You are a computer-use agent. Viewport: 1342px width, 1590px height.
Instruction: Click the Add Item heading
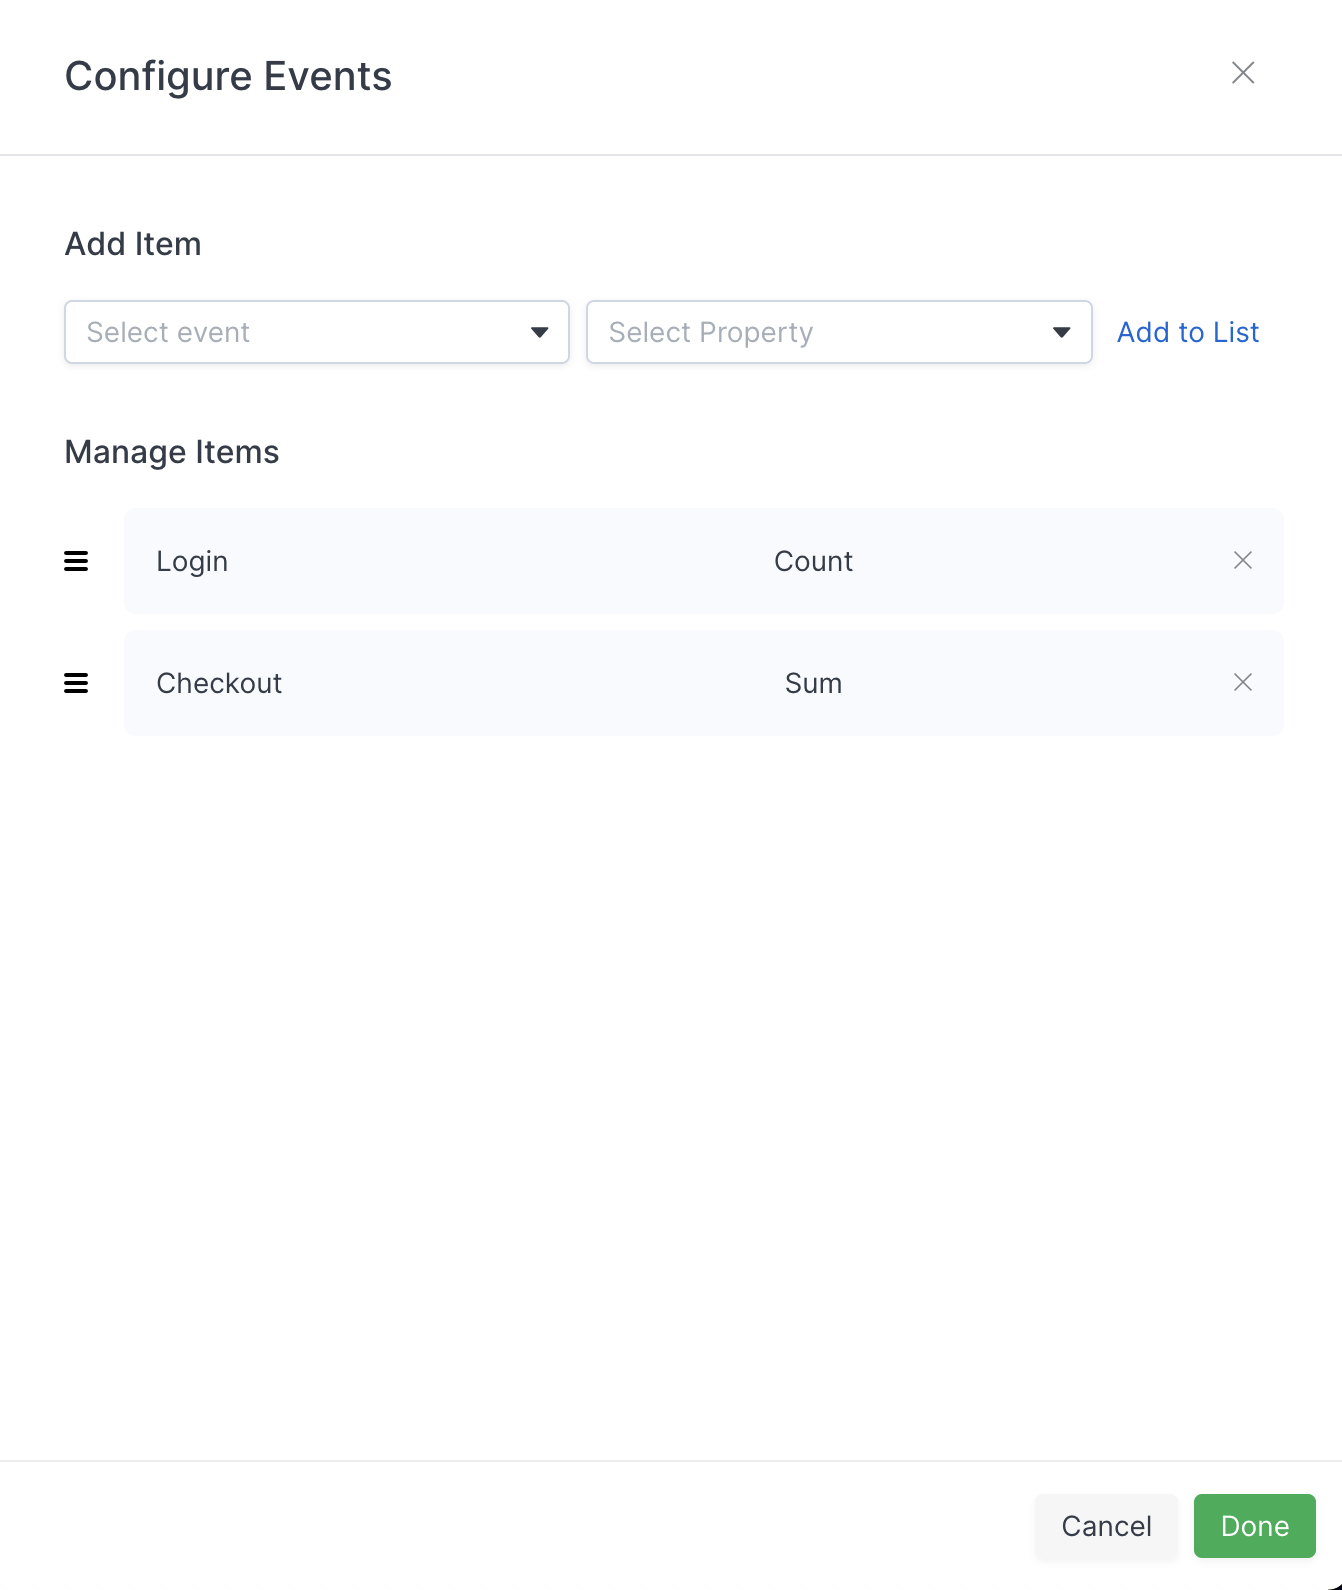tap(133, 244)
